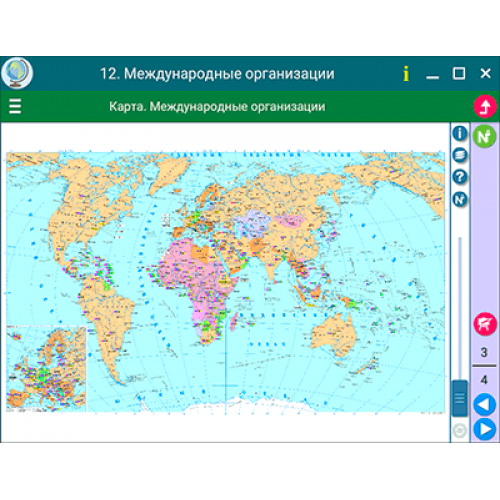The image size is (500, 500).
Task: Open the blue info icon in the map sidebar
Action: coord(460,133)
